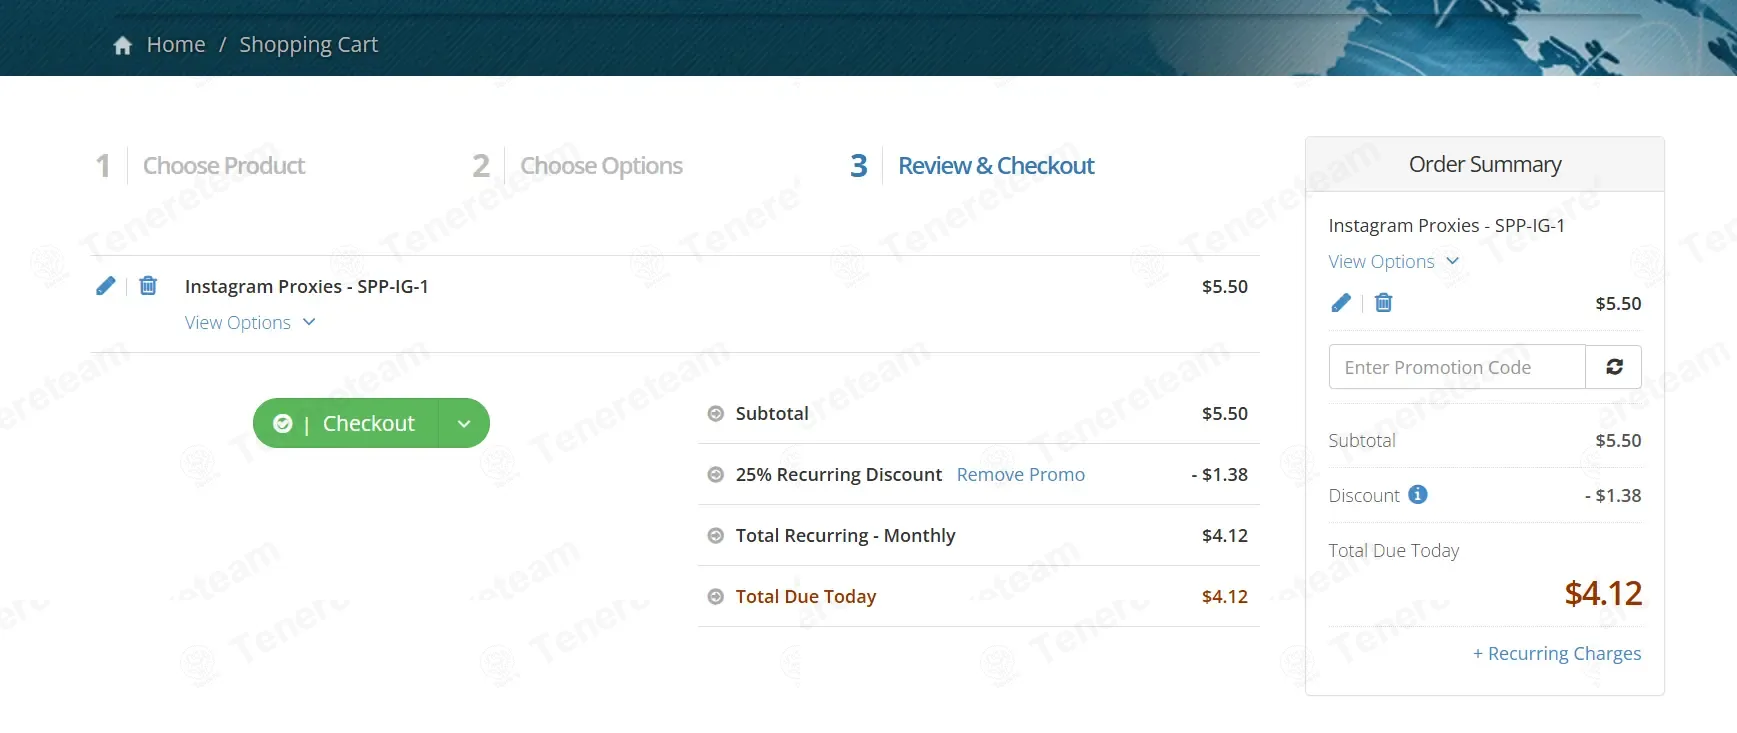Screen dimensions: 1737x733
Task: Open the Checkout button dropdown arrow
Action: point(464,424)
